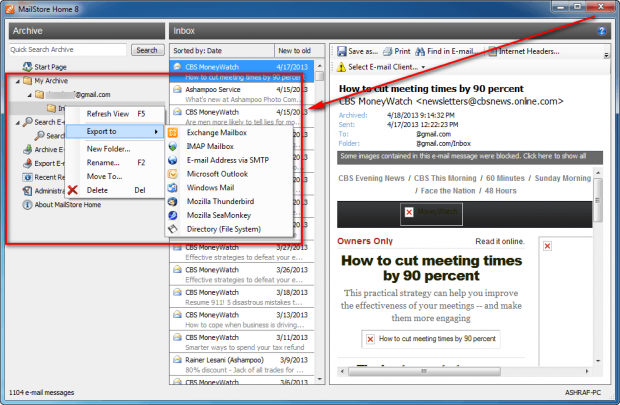The image size is (620, 405).
Task: Click the Mozilla SeaMonkey icon
Action: (173, 216)
